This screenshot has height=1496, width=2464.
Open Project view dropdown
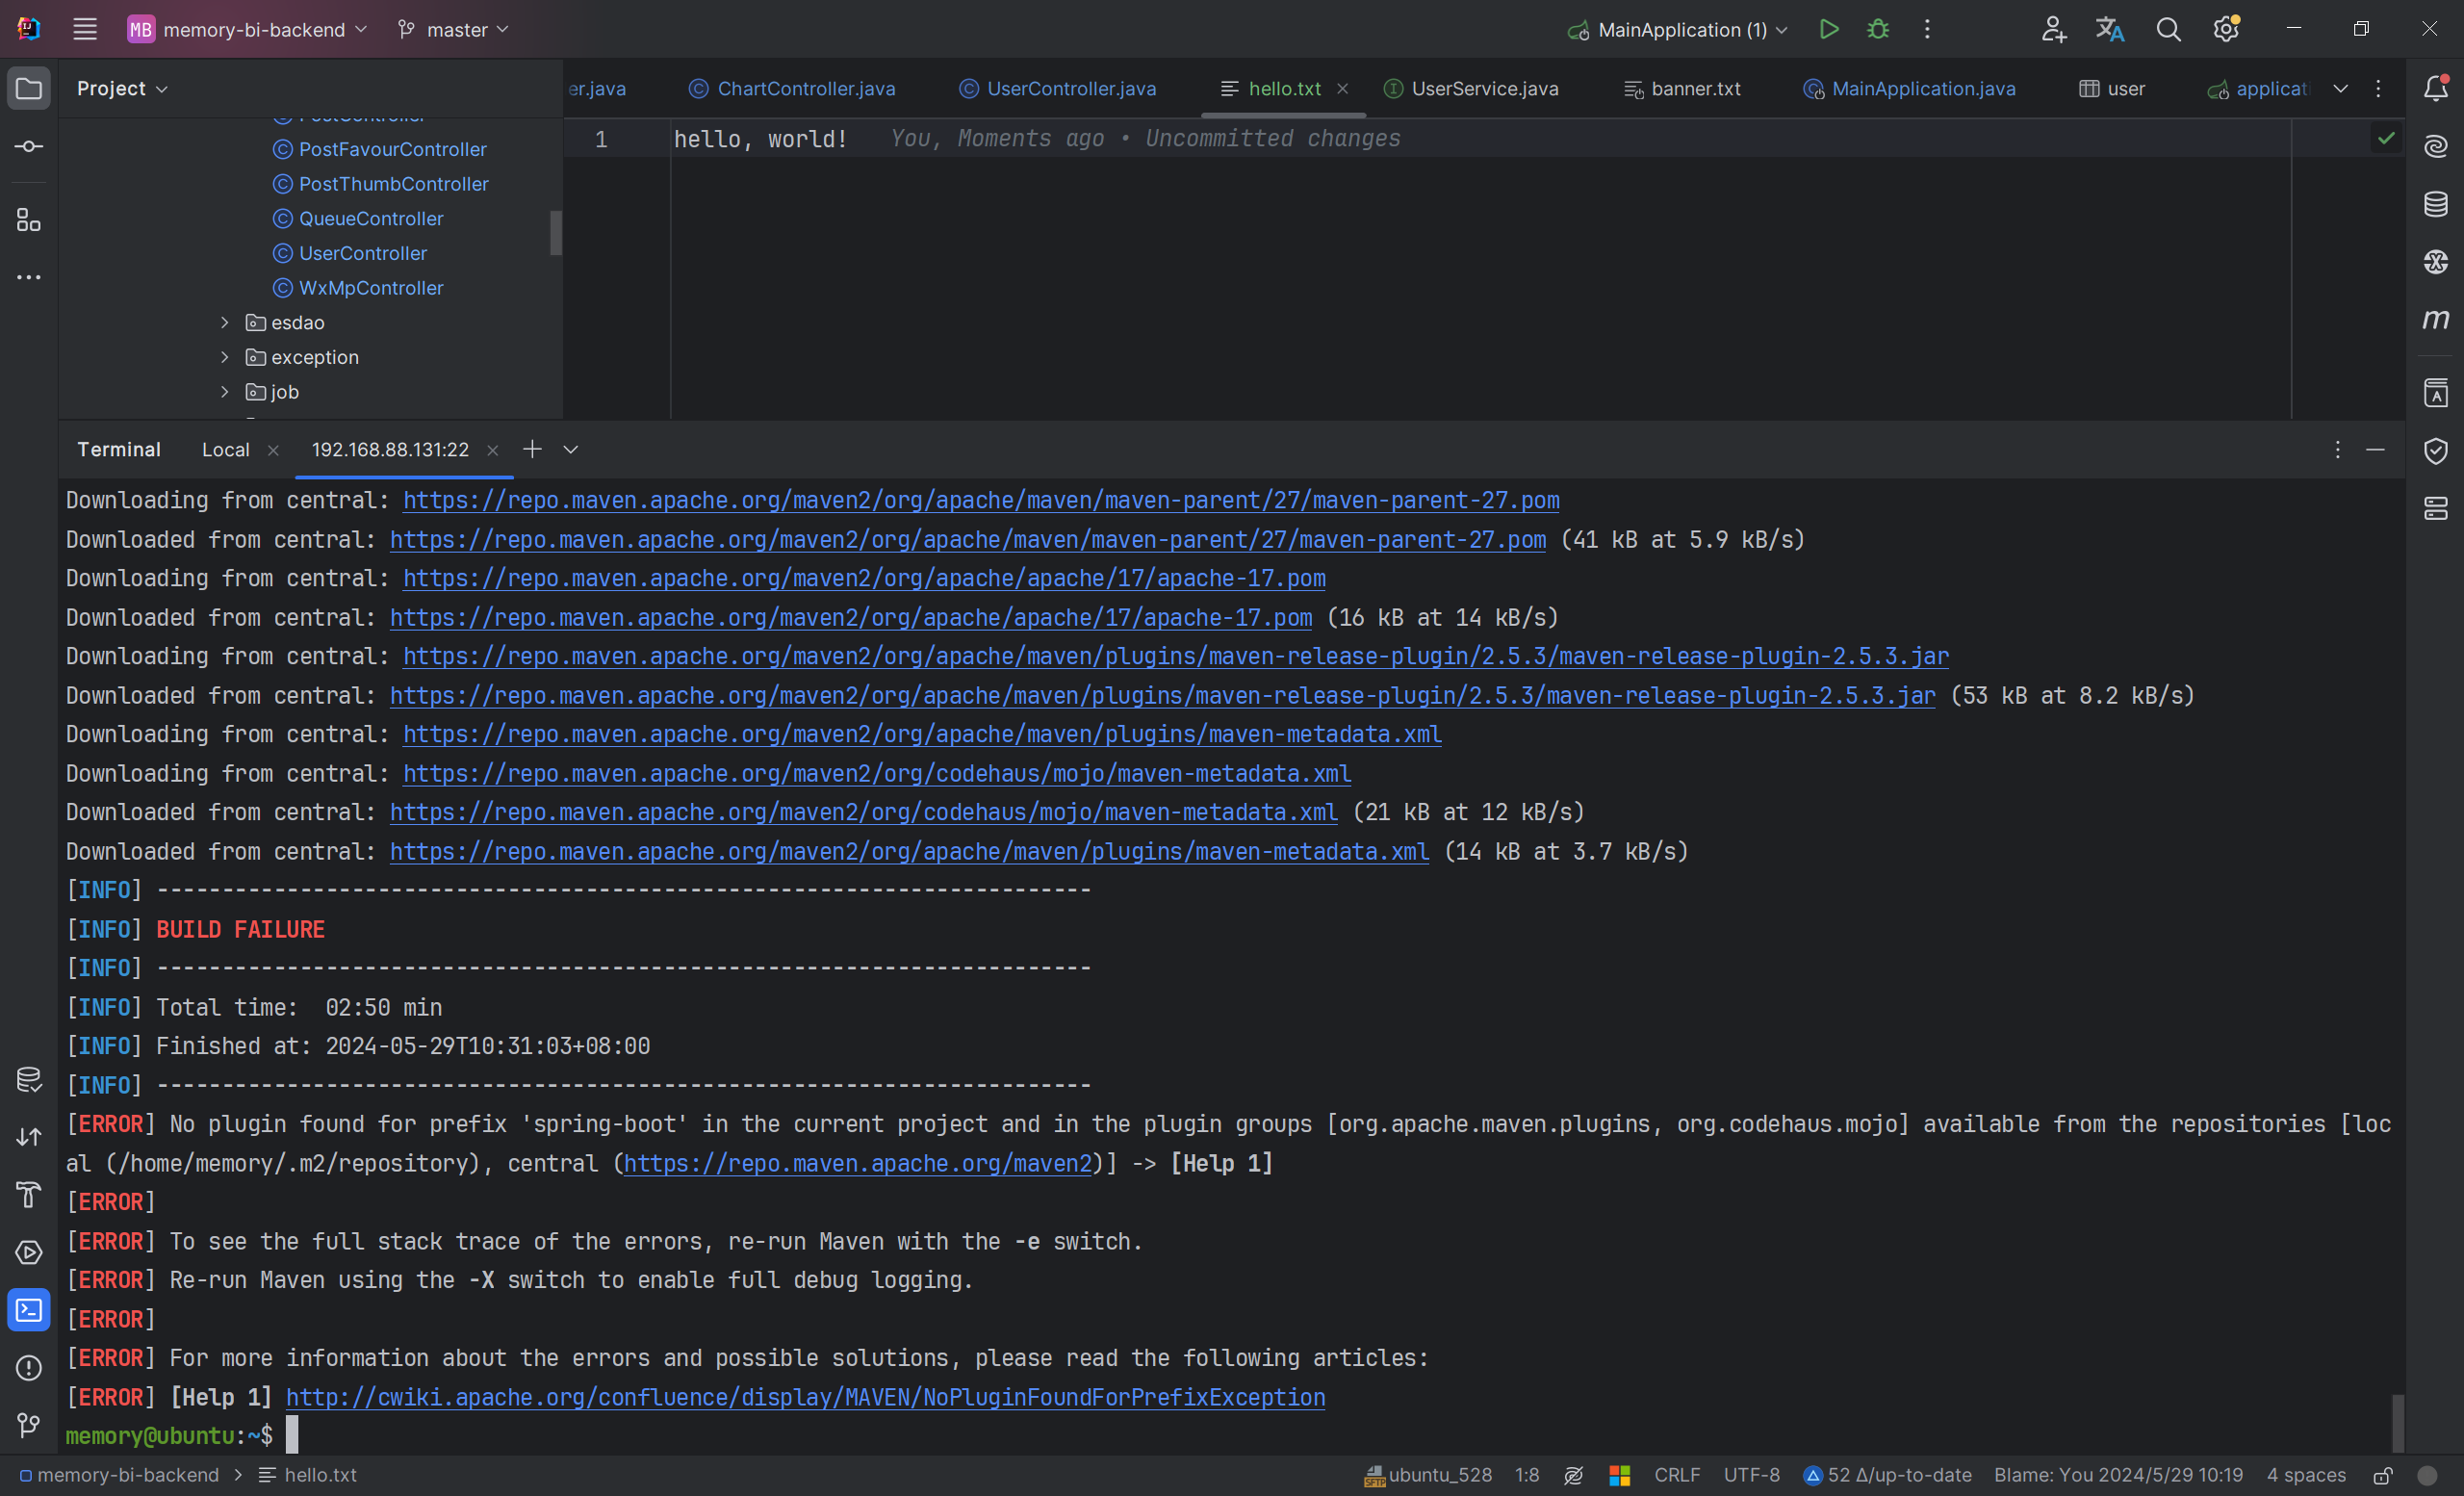122,88
